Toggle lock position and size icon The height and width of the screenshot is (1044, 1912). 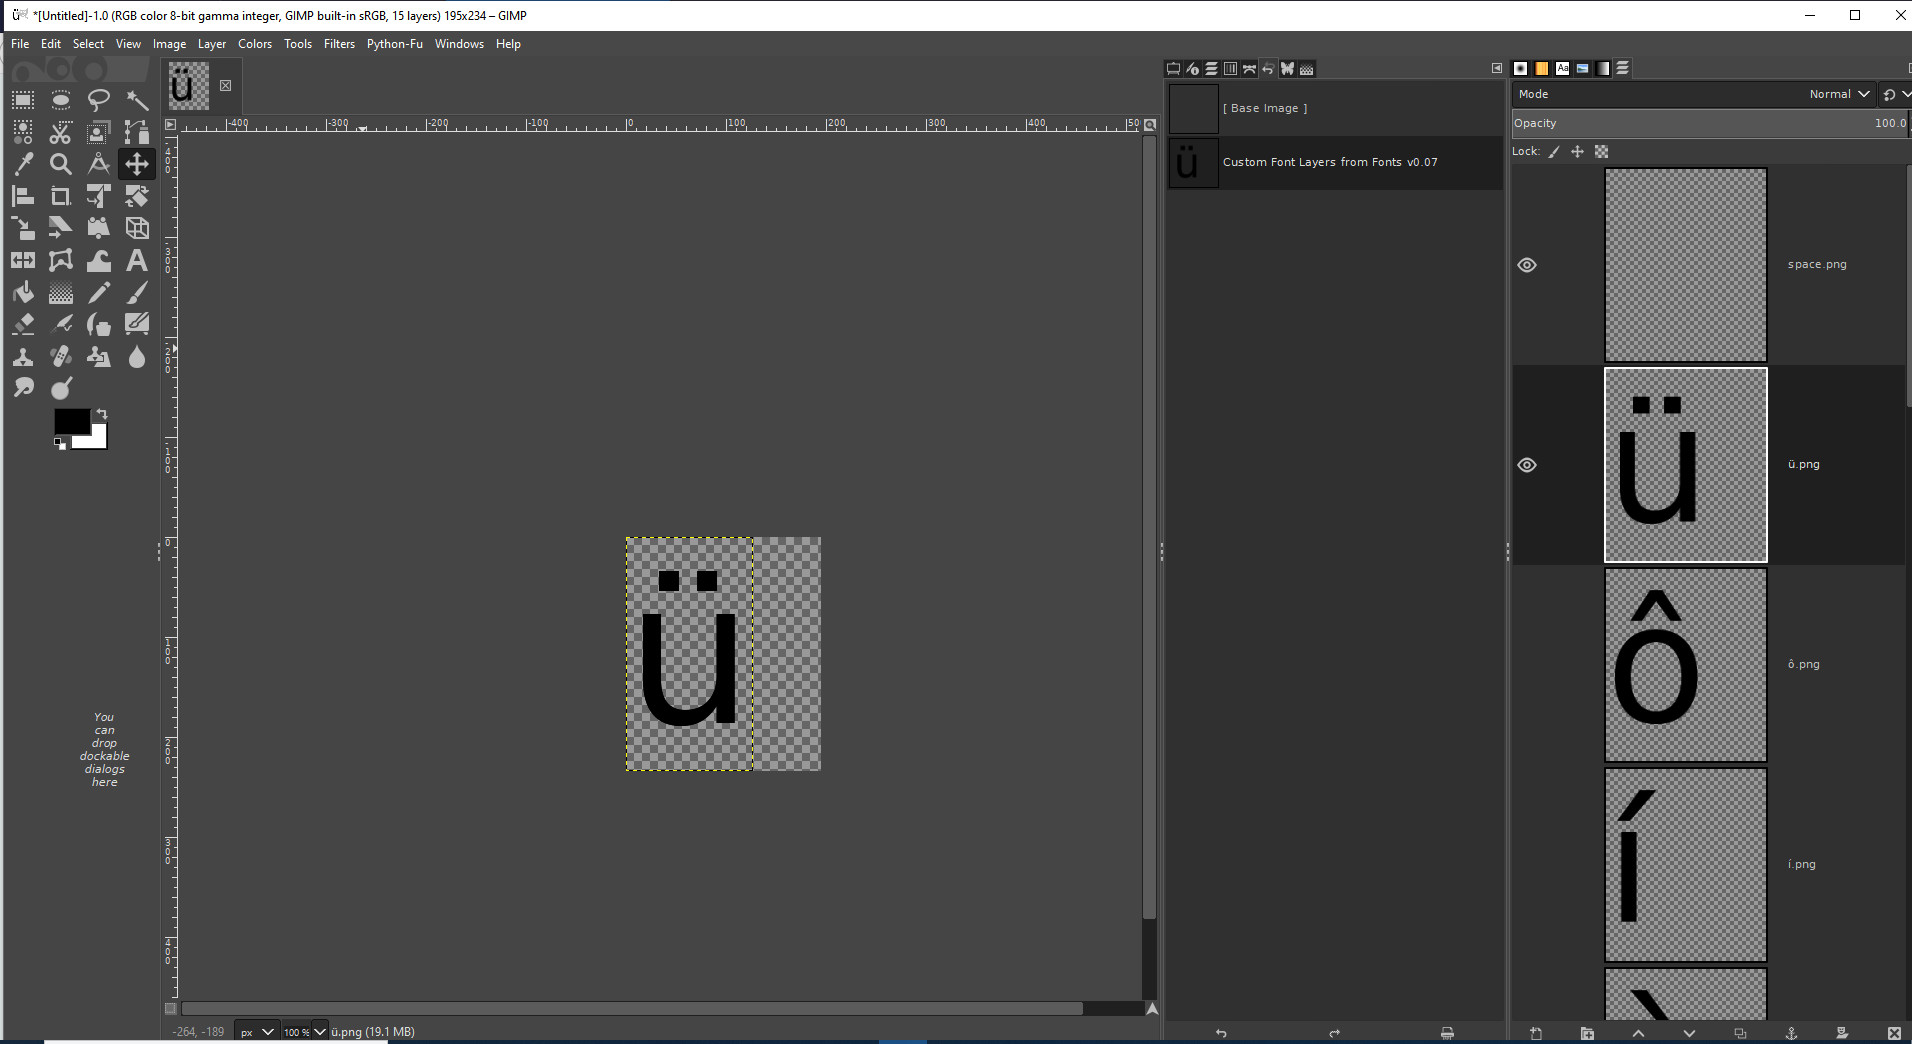(x=1577, y=152)
